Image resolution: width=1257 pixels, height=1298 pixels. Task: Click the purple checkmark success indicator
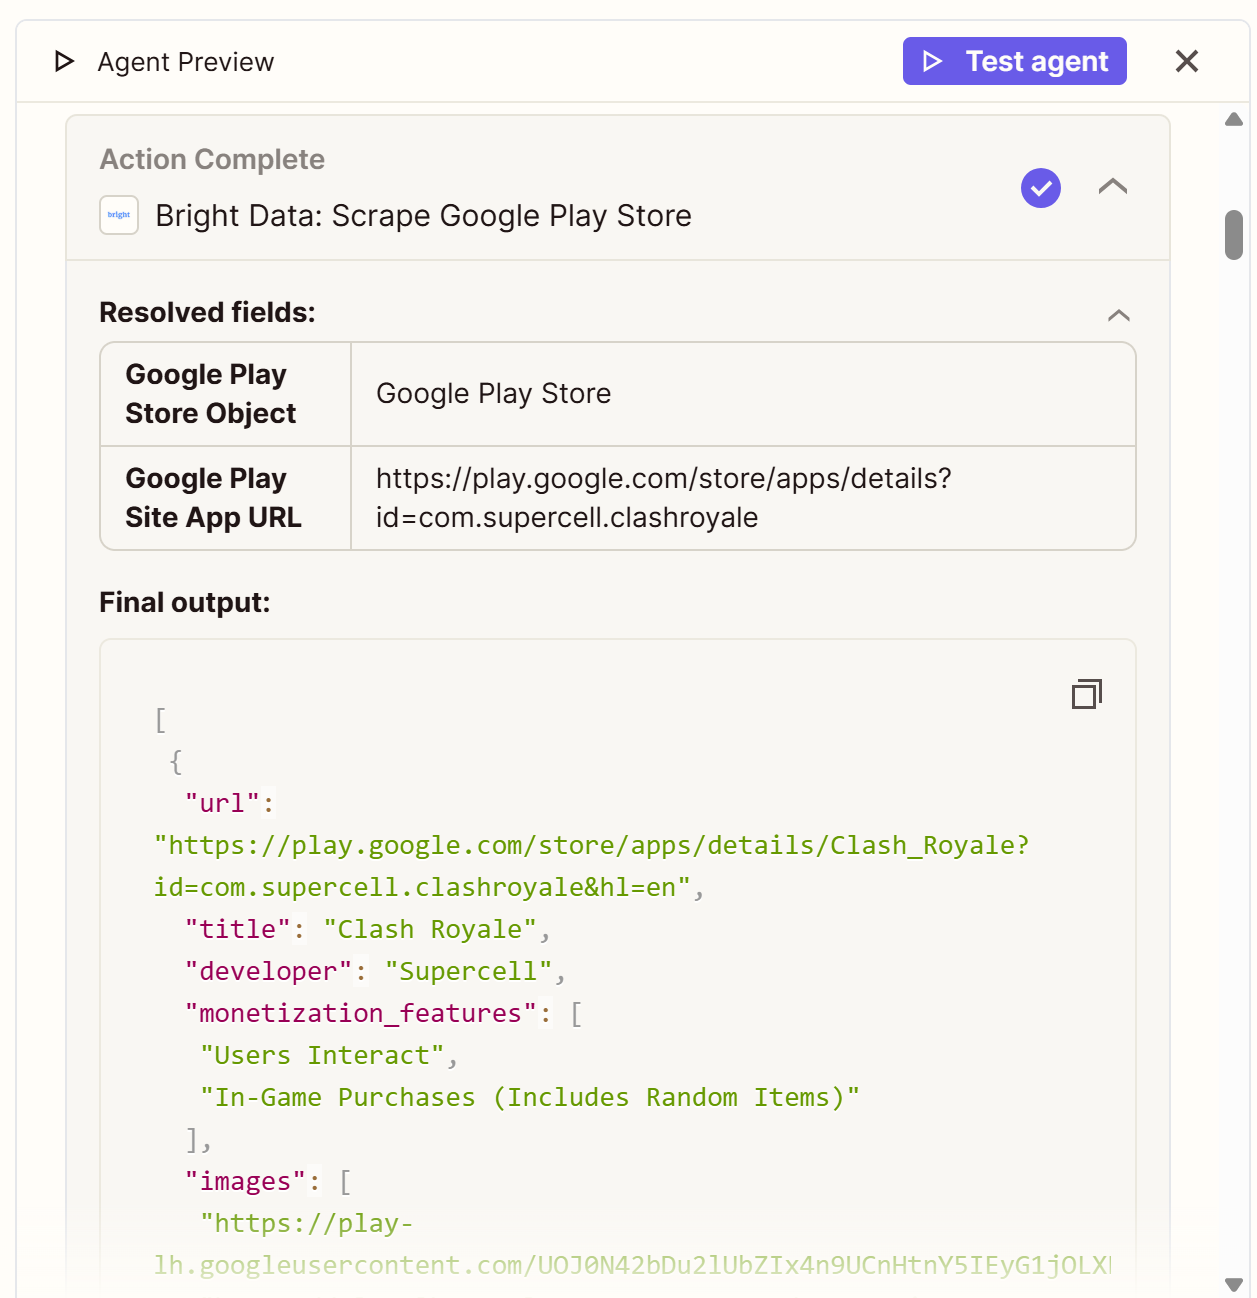1040,188
